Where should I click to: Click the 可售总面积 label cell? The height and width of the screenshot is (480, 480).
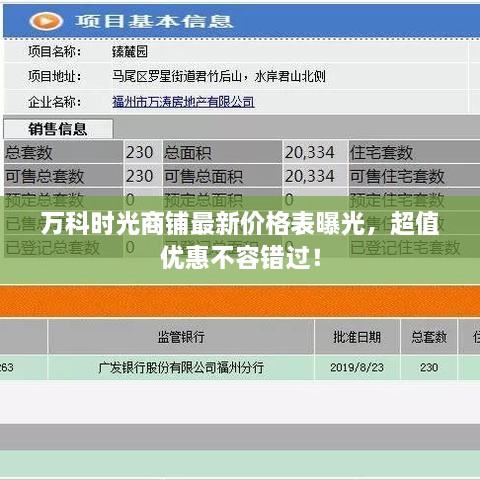[x=222, y=176]
